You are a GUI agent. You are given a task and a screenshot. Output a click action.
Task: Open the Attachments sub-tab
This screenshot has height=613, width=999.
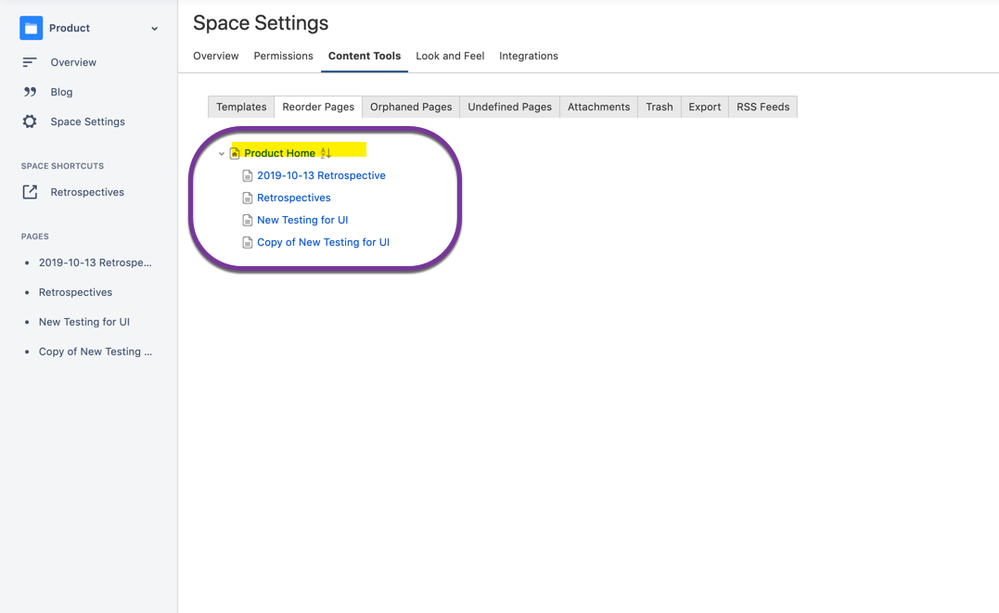(598, 107)
